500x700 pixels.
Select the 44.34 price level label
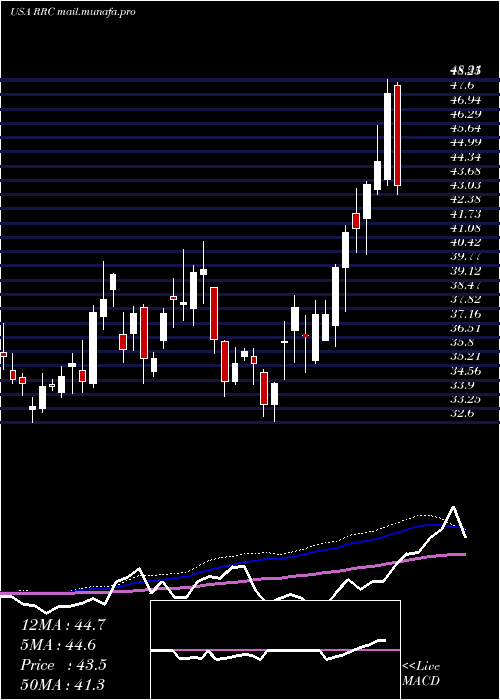pos(465,157)
